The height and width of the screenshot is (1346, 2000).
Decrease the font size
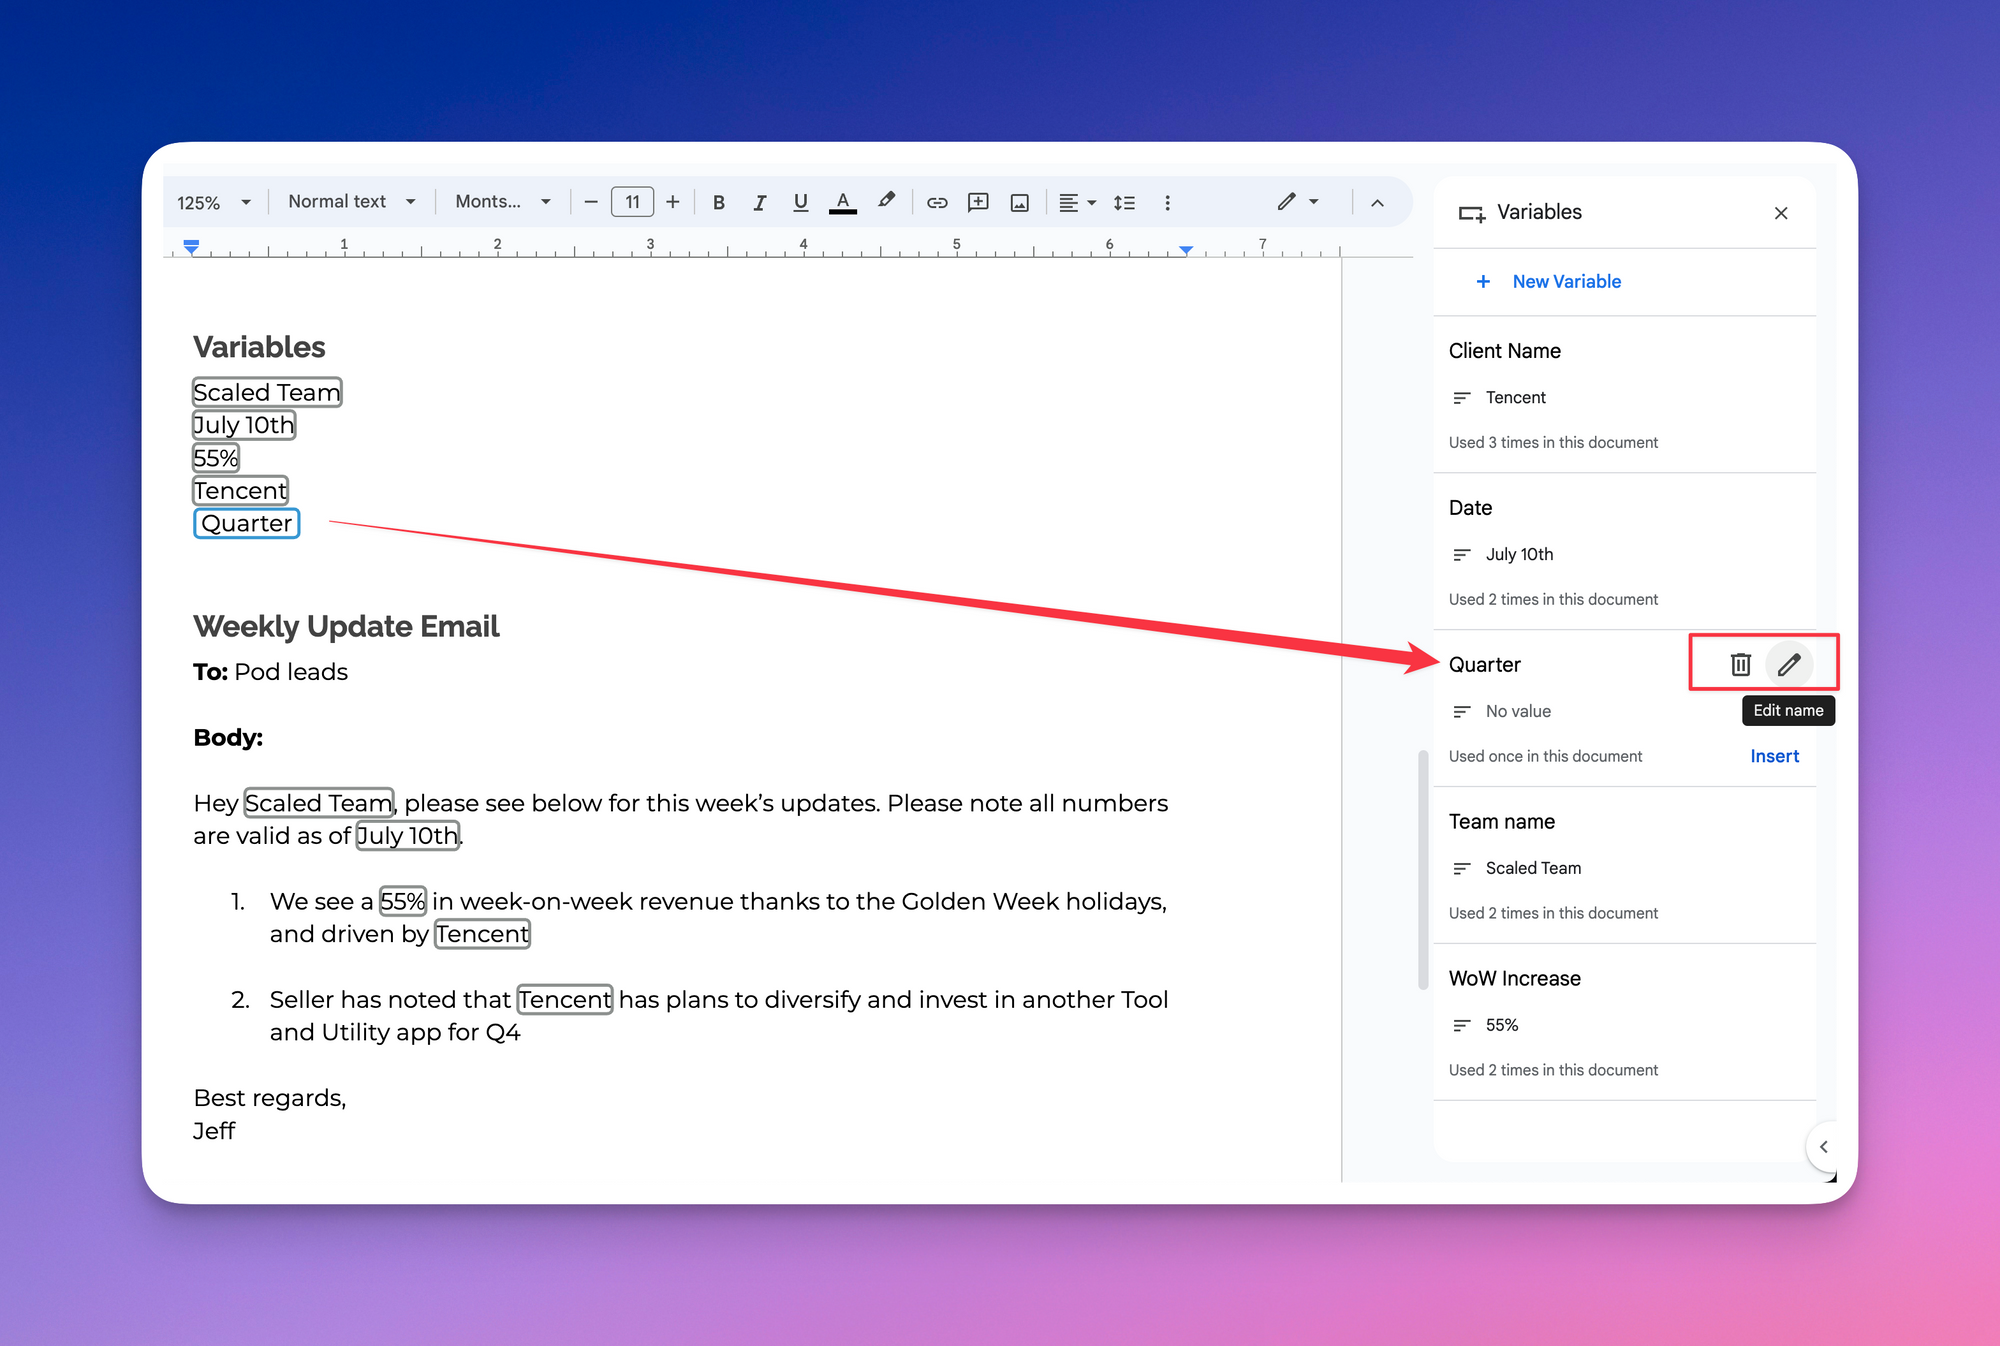pos(591,203)
